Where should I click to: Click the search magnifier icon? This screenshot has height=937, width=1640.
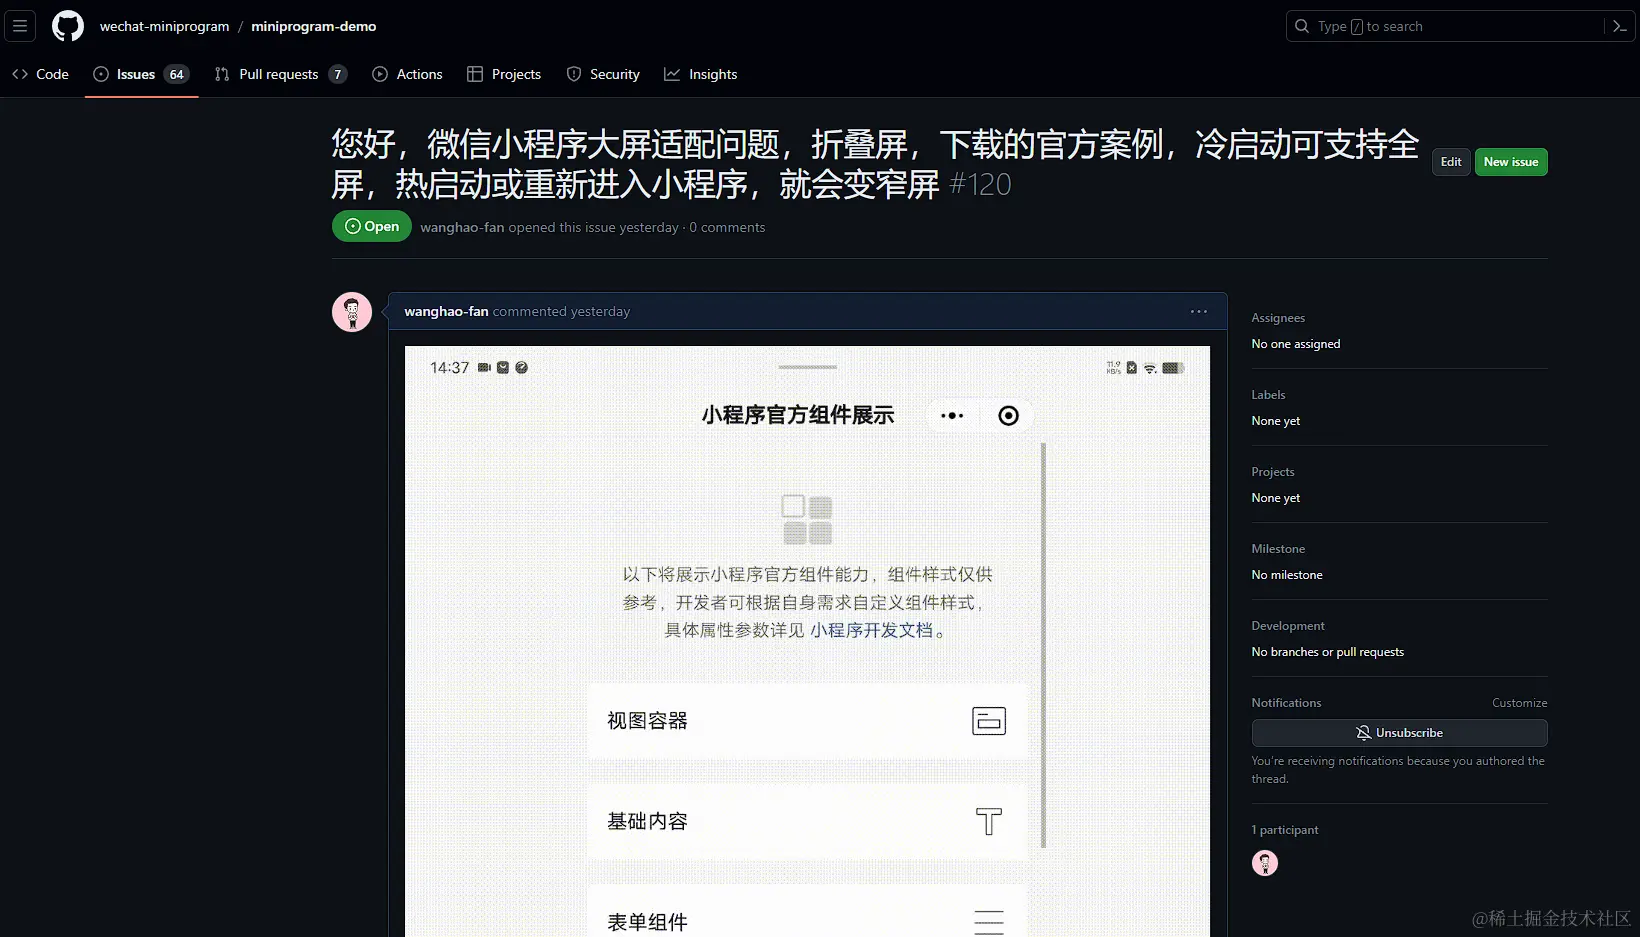pyautogui.click(x=1302, y=26)
